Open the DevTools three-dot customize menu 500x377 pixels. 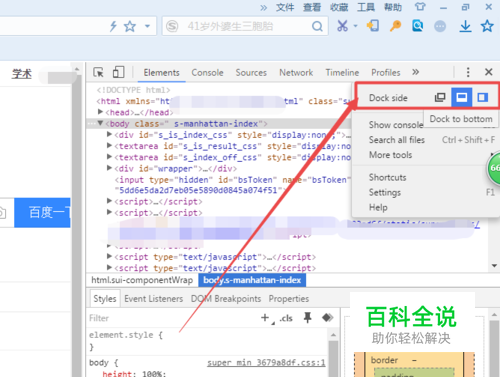tap(468, 72)
